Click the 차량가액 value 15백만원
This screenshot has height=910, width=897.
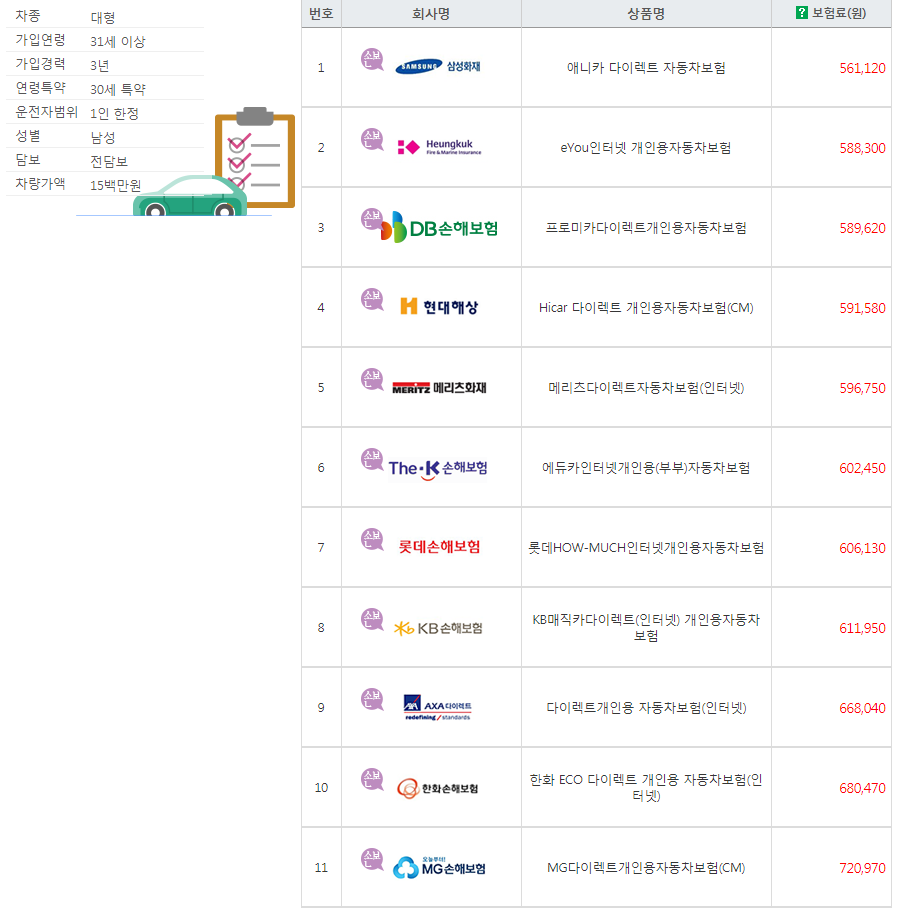pyautogui.click(x=115, y=185)
